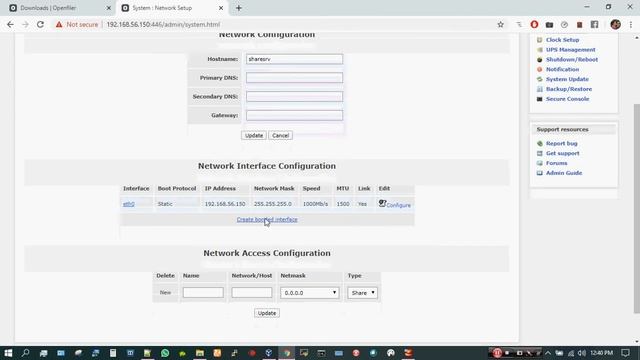Close the System : Network Setup tab
The width and height of the screenshot is (640, 360).
pos(221,8)
